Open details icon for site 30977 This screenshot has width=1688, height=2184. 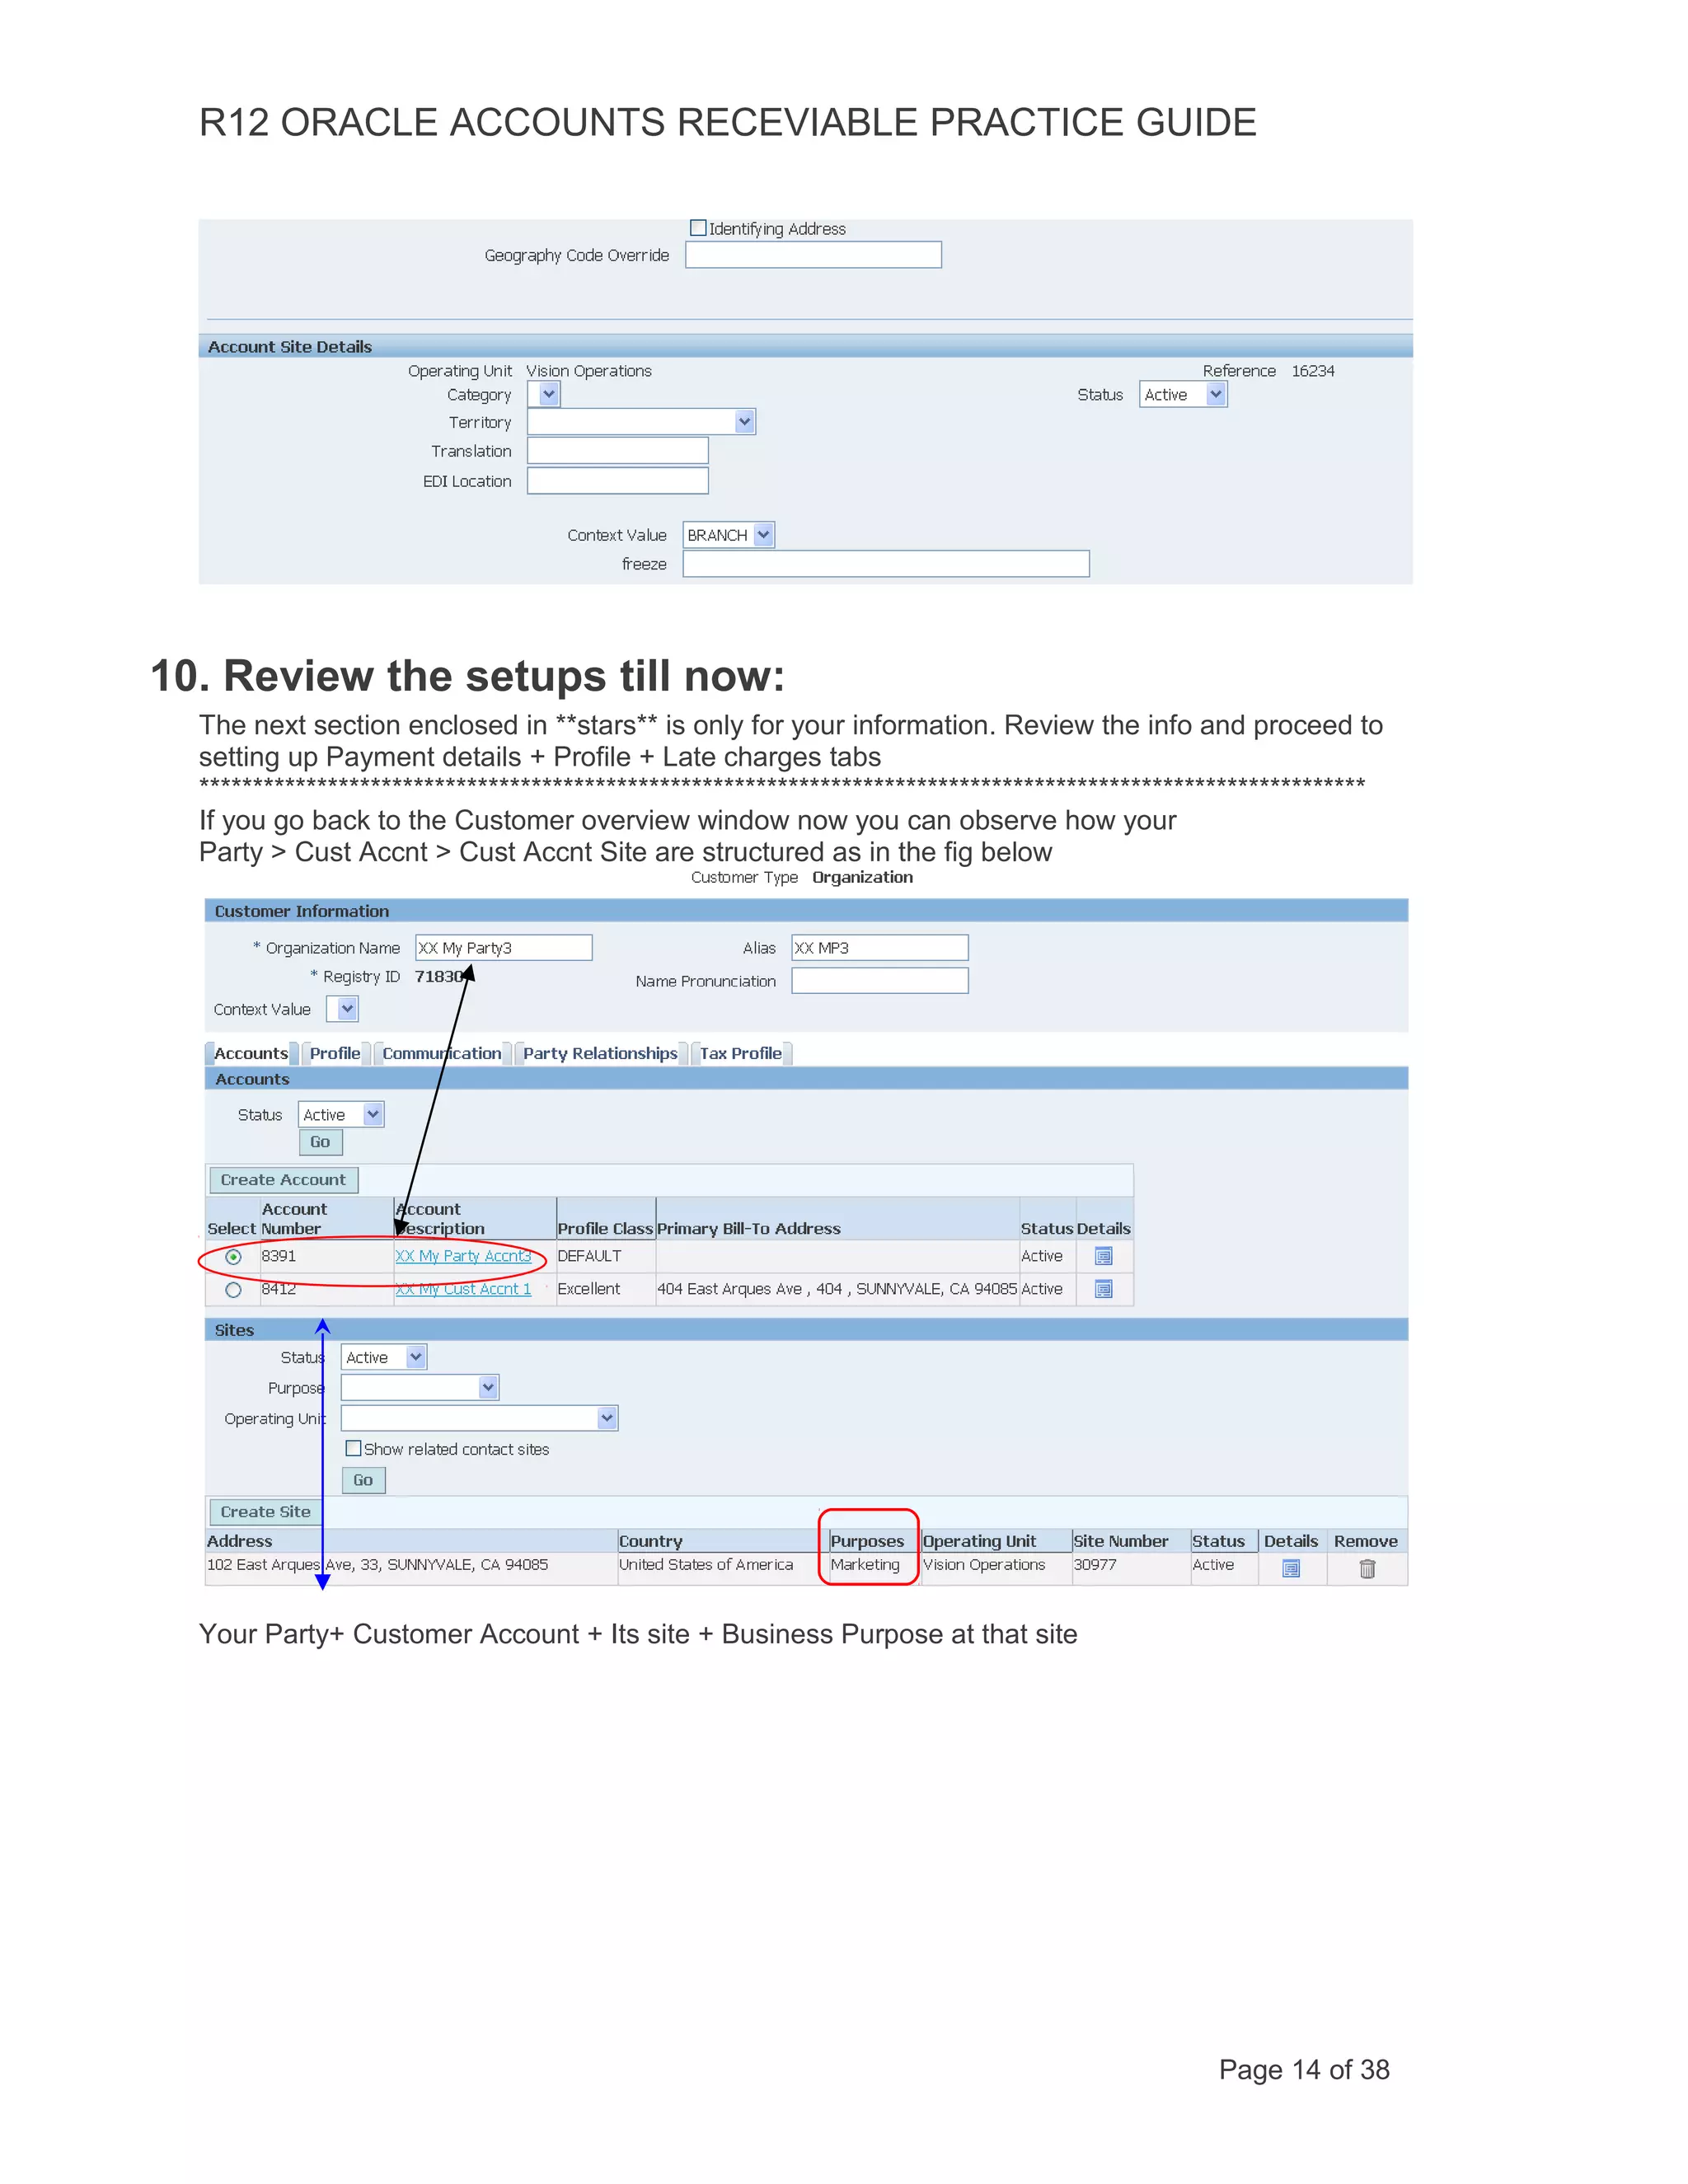1291,1568
